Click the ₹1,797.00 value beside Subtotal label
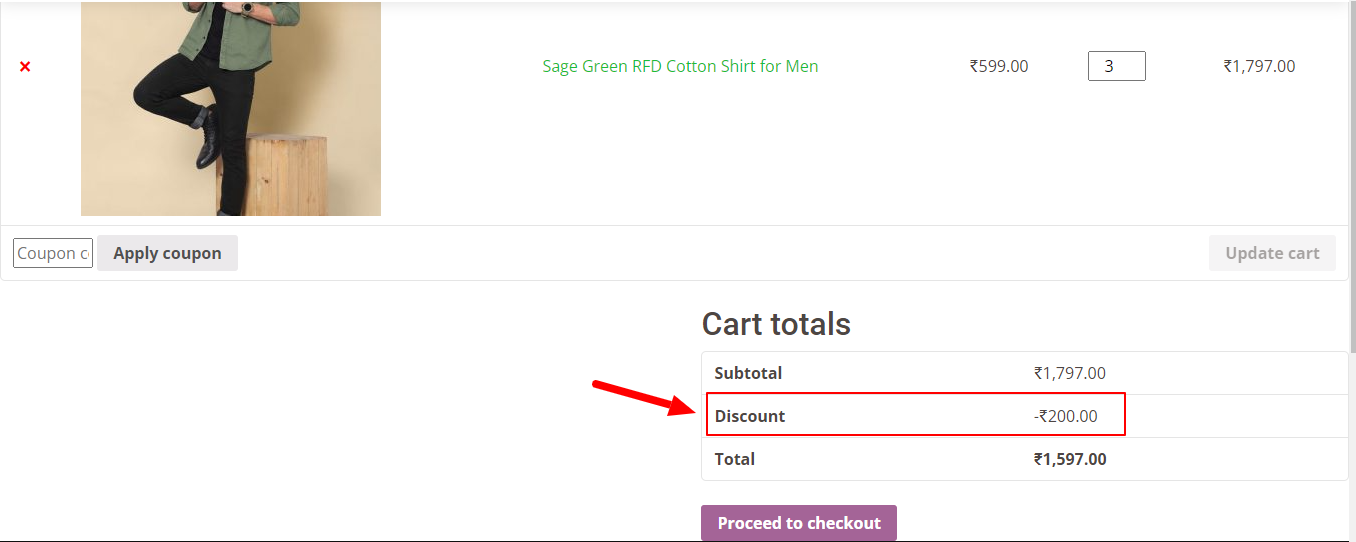 point(1070,373)
